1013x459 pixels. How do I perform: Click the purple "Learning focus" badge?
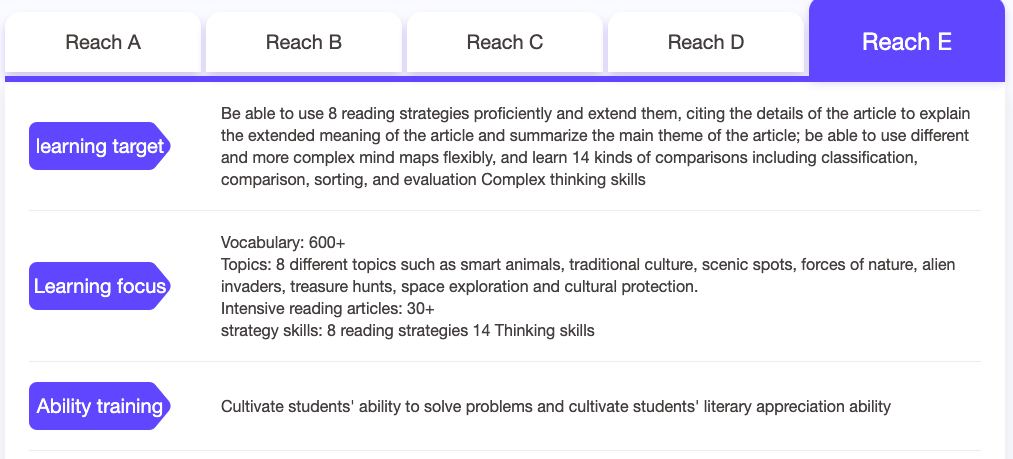click(100, 287)
